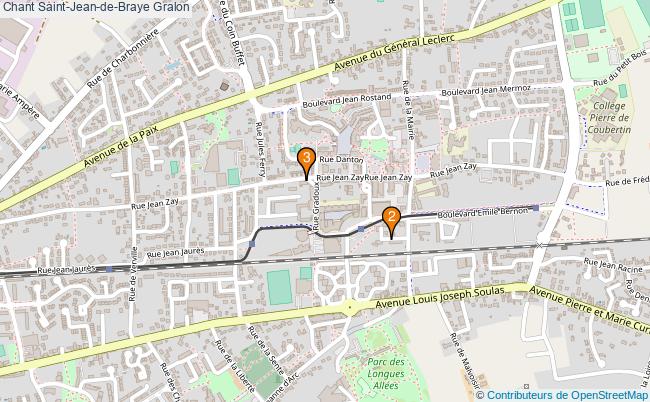Click the tram stop square on curved track near Rue Jean Jaurès
650x402 pixels.
pos(252,244)
